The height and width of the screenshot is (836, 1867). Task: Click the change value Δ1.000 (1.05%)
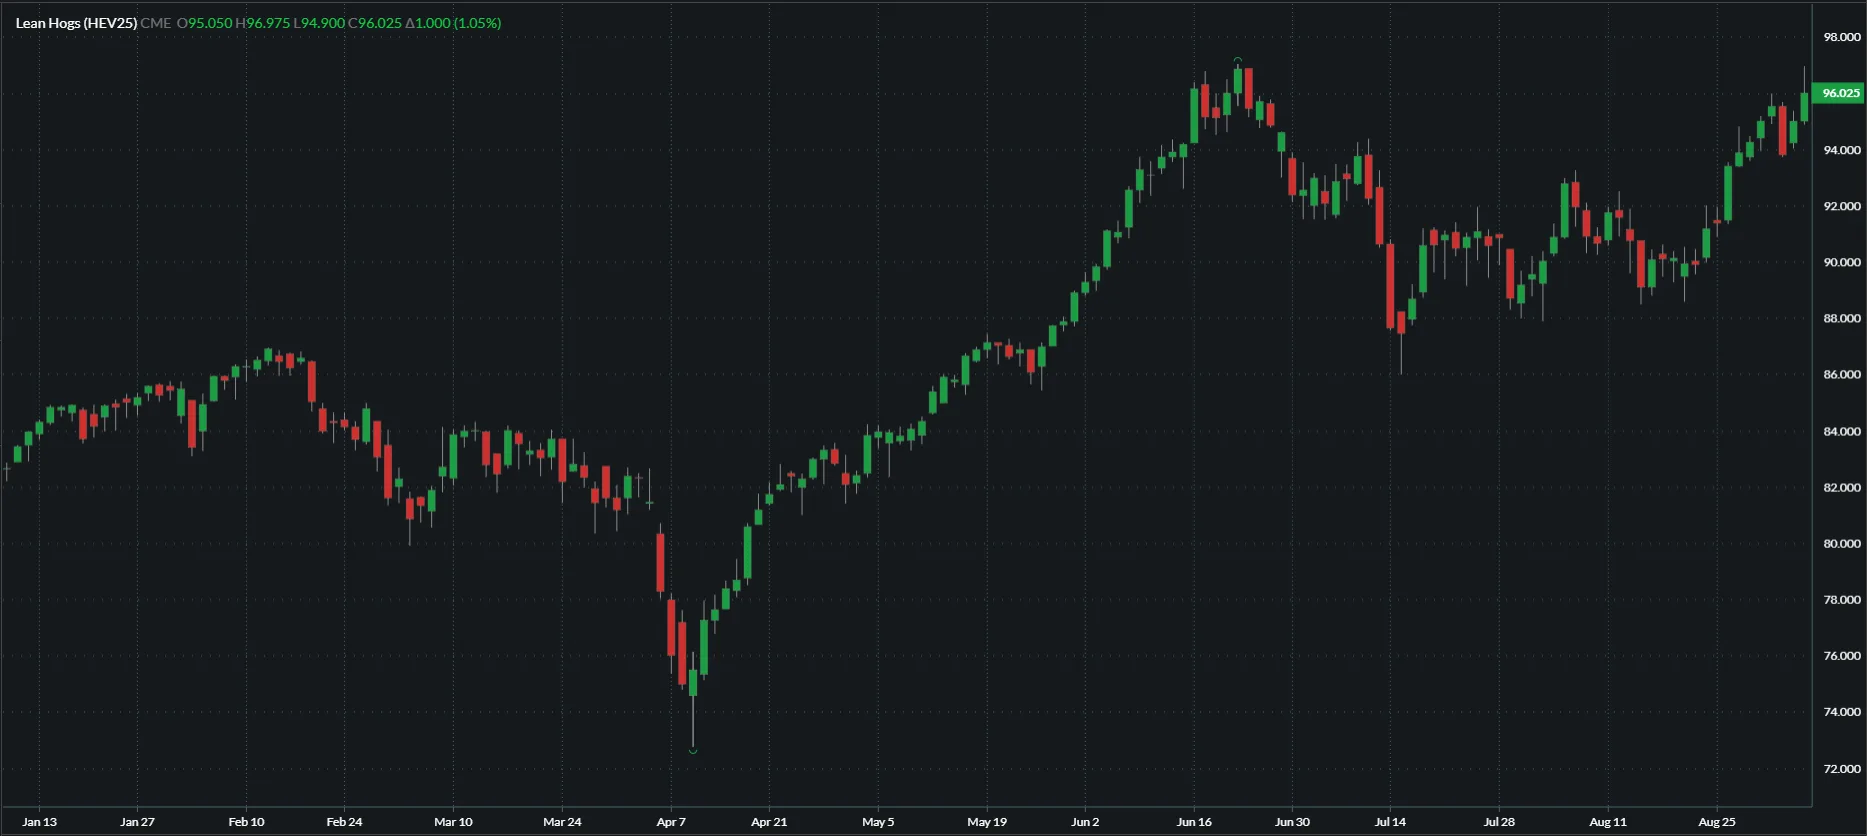pos(453,23)
